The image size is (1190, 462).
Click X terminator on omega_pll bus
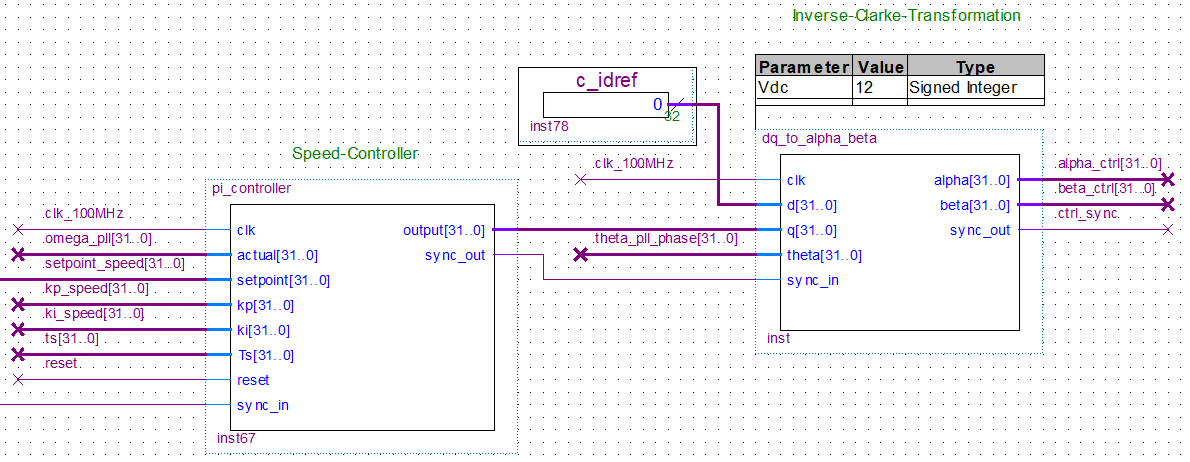click(19, 255)
